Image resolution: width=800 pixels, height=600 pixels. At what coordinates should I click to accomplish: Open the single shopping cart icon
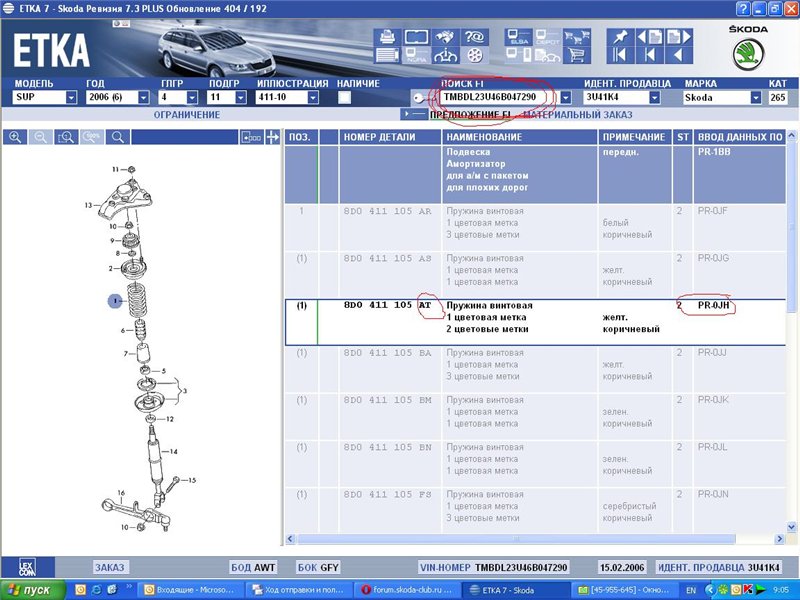coord(577,55)
